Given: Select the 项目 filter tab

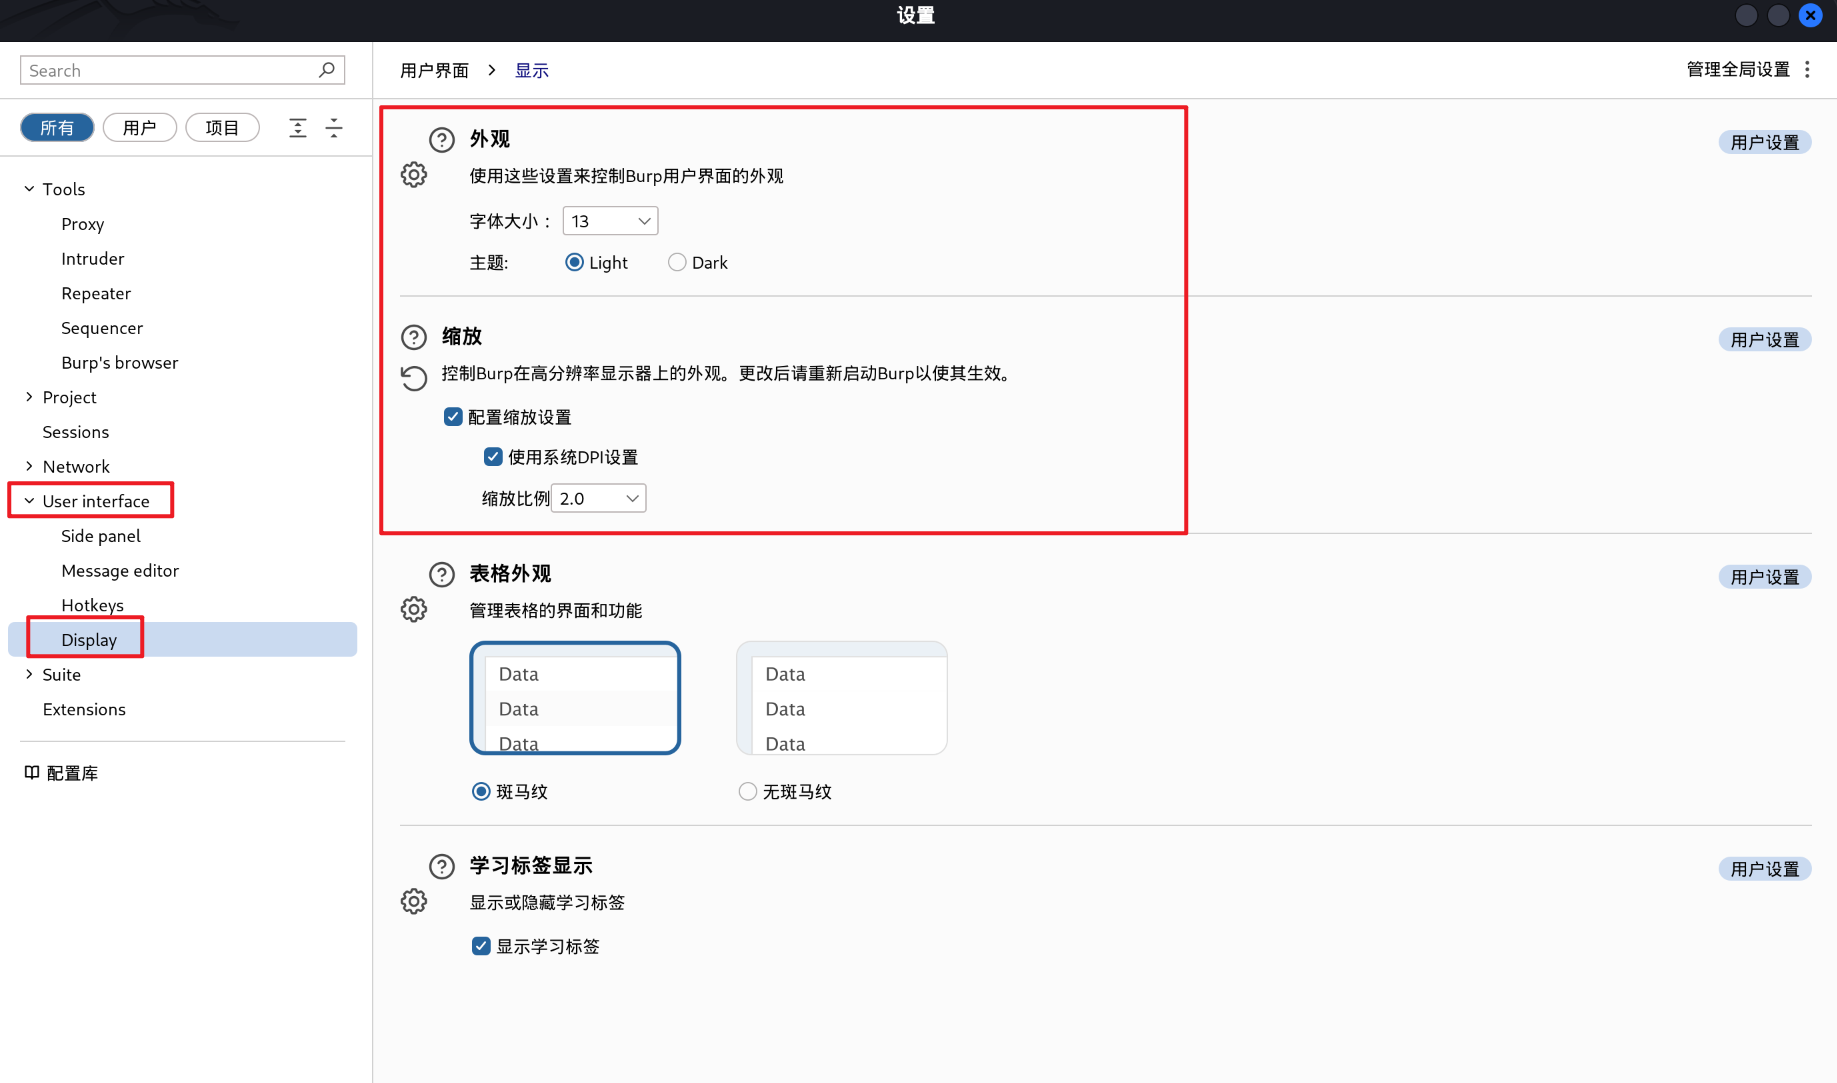Looking at the screenshot, I should coord(222,127).
